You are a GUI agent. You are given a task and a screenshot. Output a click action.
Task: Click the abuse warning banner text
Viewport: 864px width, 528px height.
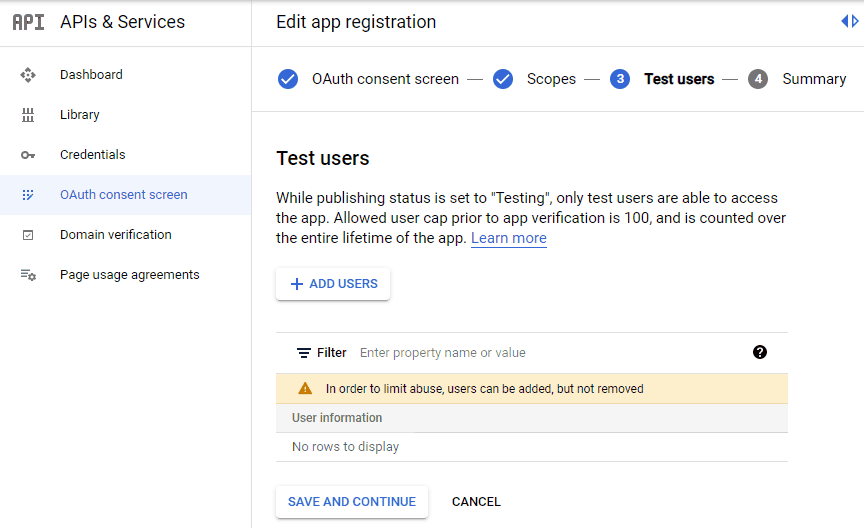click(x=484, y=389)
